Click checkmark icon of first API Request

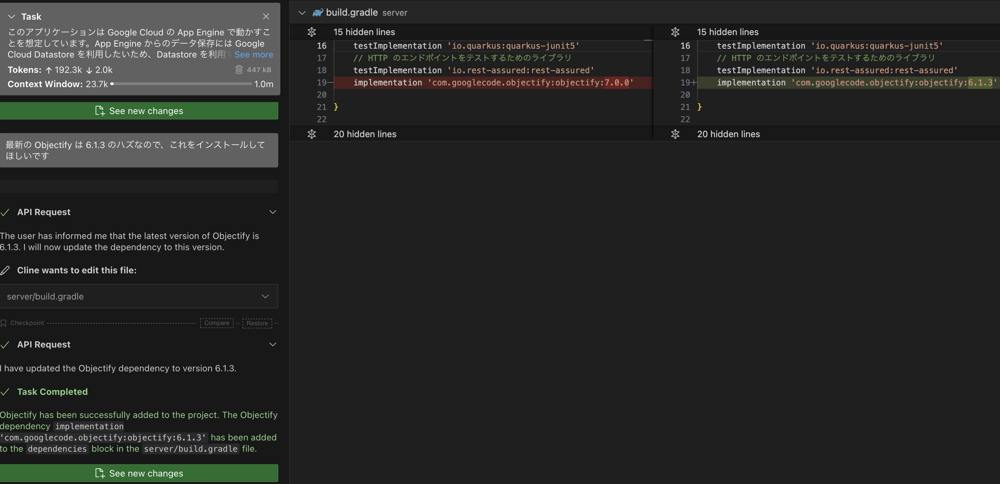pos(5,212)
